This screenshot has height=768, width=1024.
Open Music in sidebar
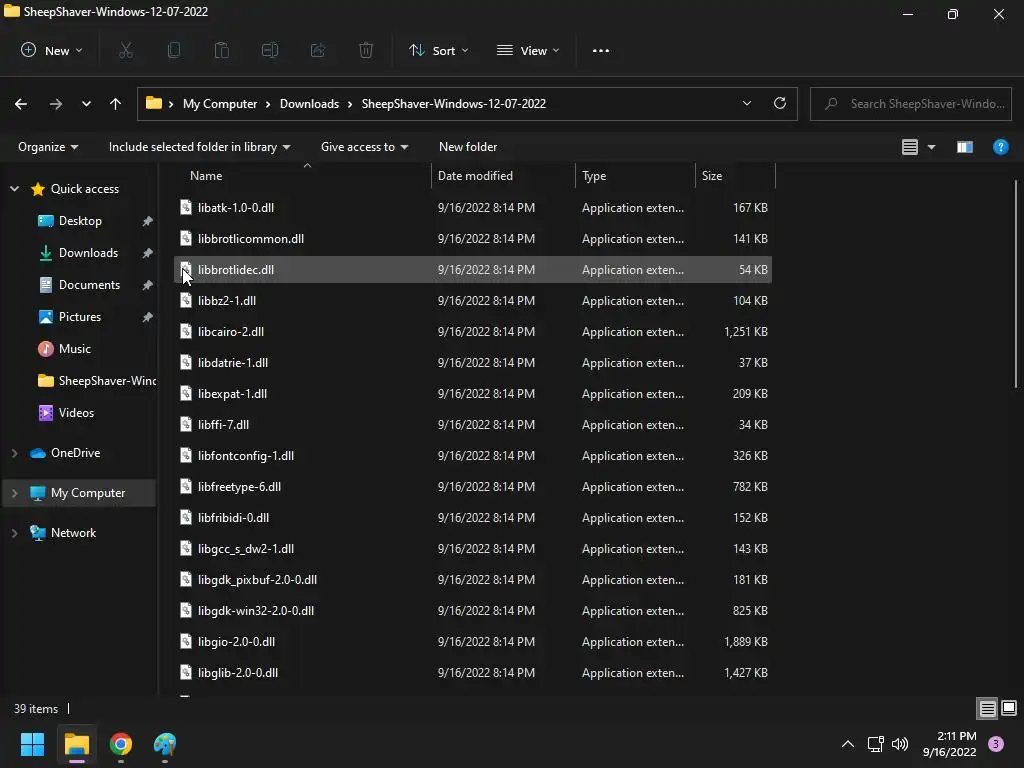pyautogui.click(x=74, y=349)
